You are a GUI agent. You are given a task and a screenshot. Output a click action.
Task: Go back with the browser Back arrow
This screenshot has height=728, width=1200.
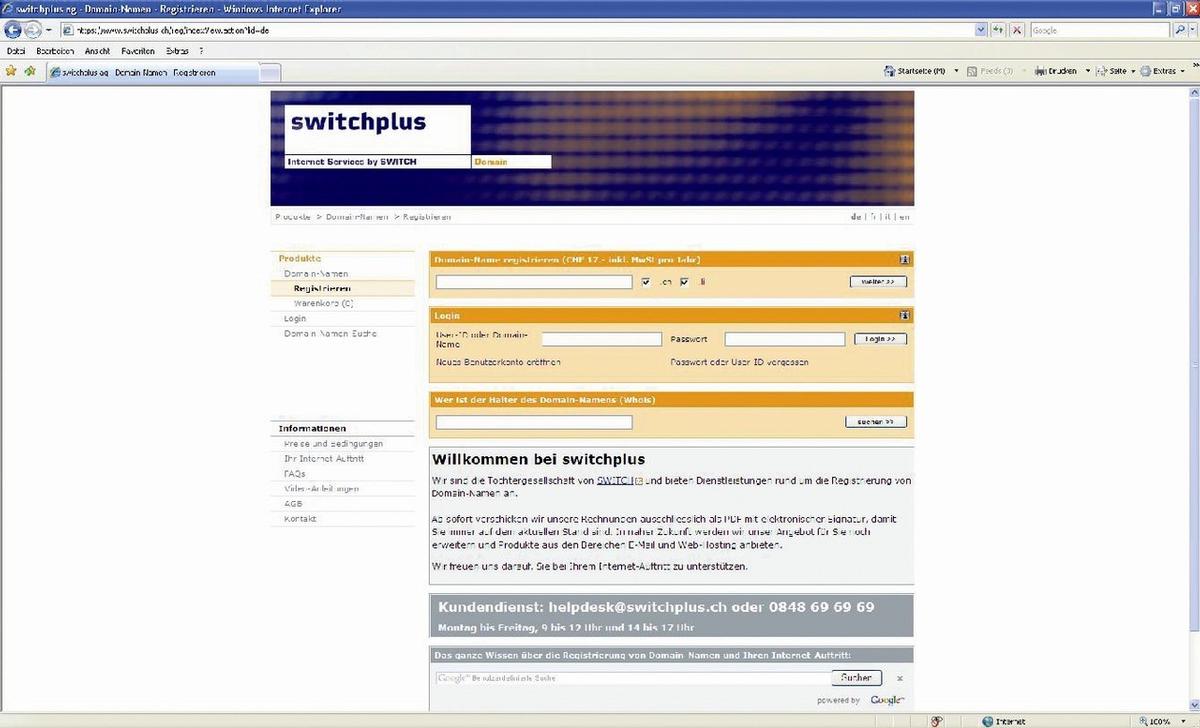14,30
